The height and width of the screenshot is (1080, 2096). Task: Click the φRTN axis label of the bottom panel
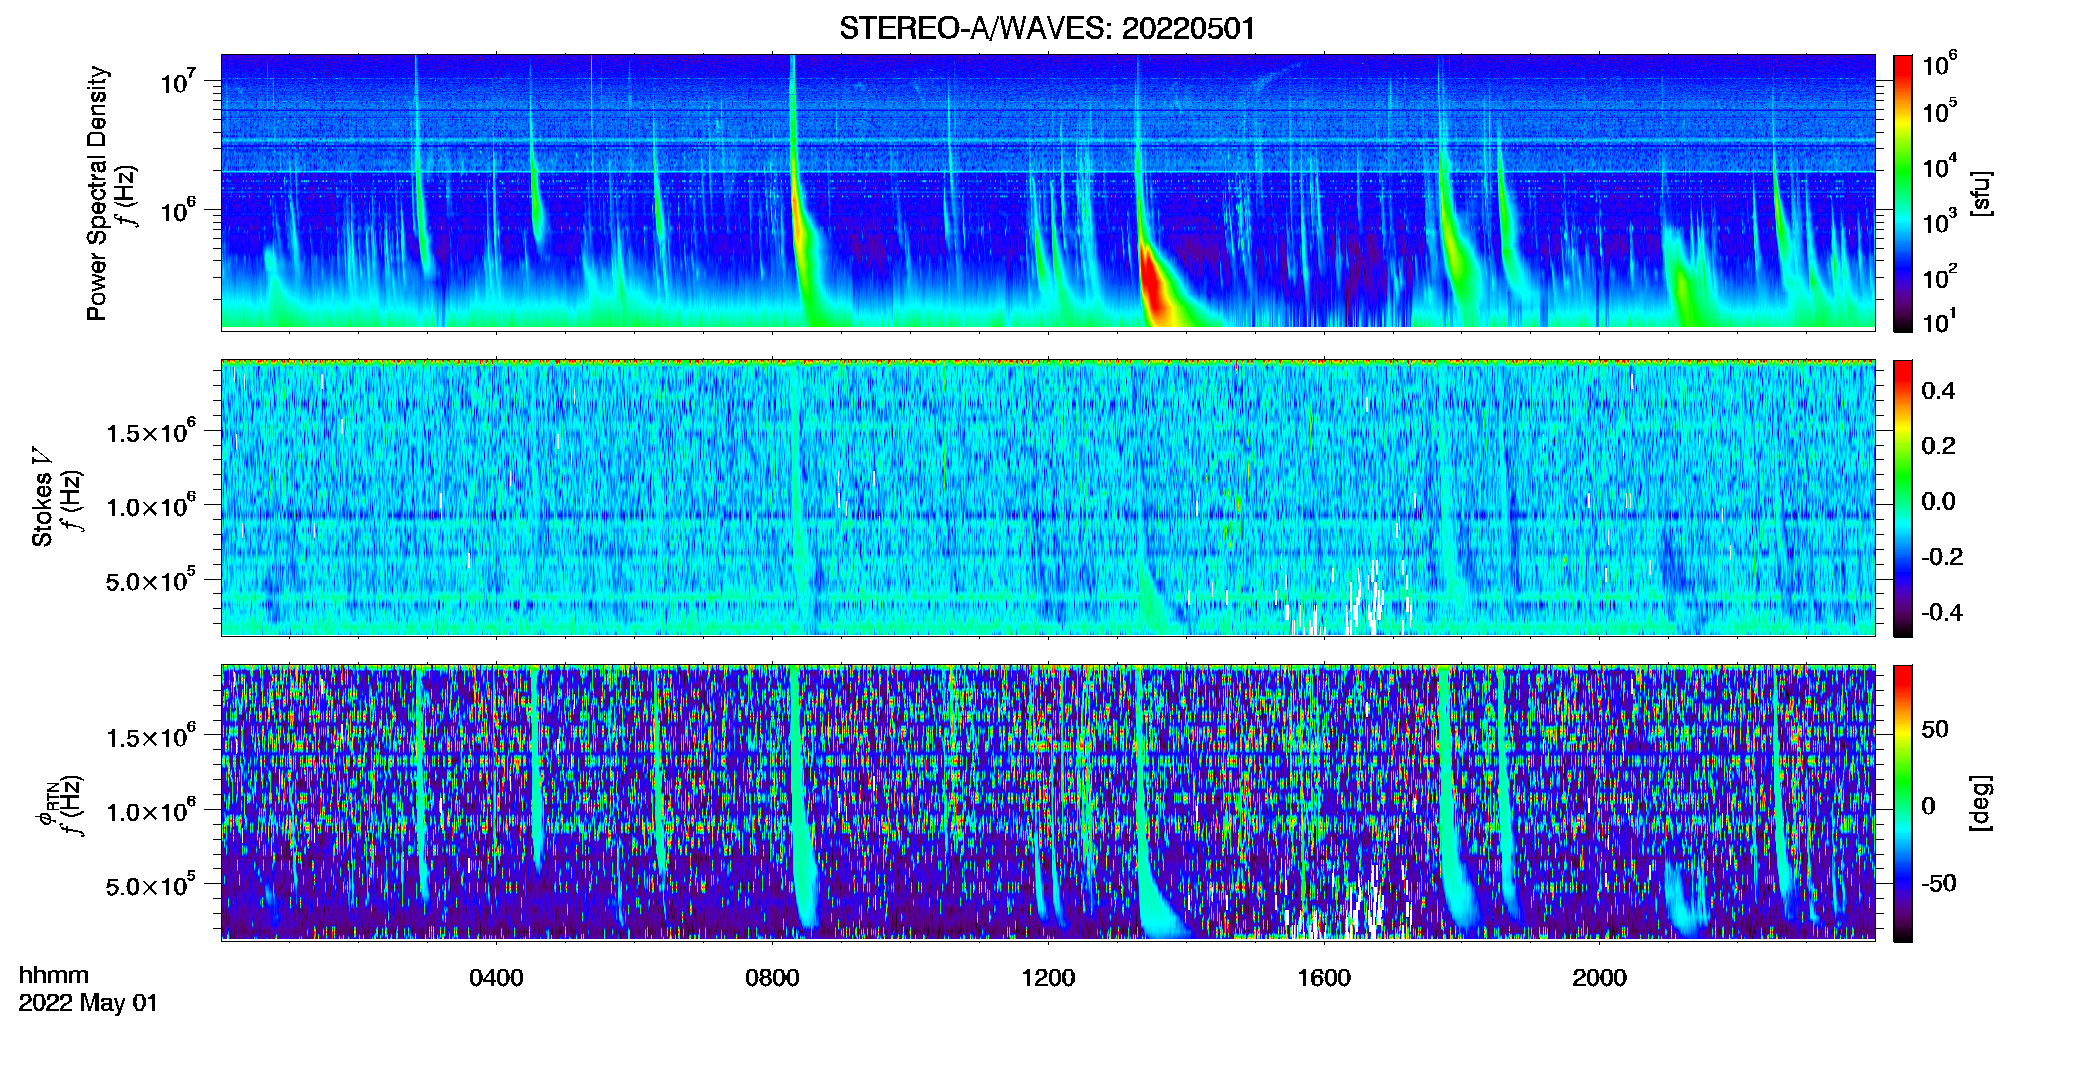[46, 805]
